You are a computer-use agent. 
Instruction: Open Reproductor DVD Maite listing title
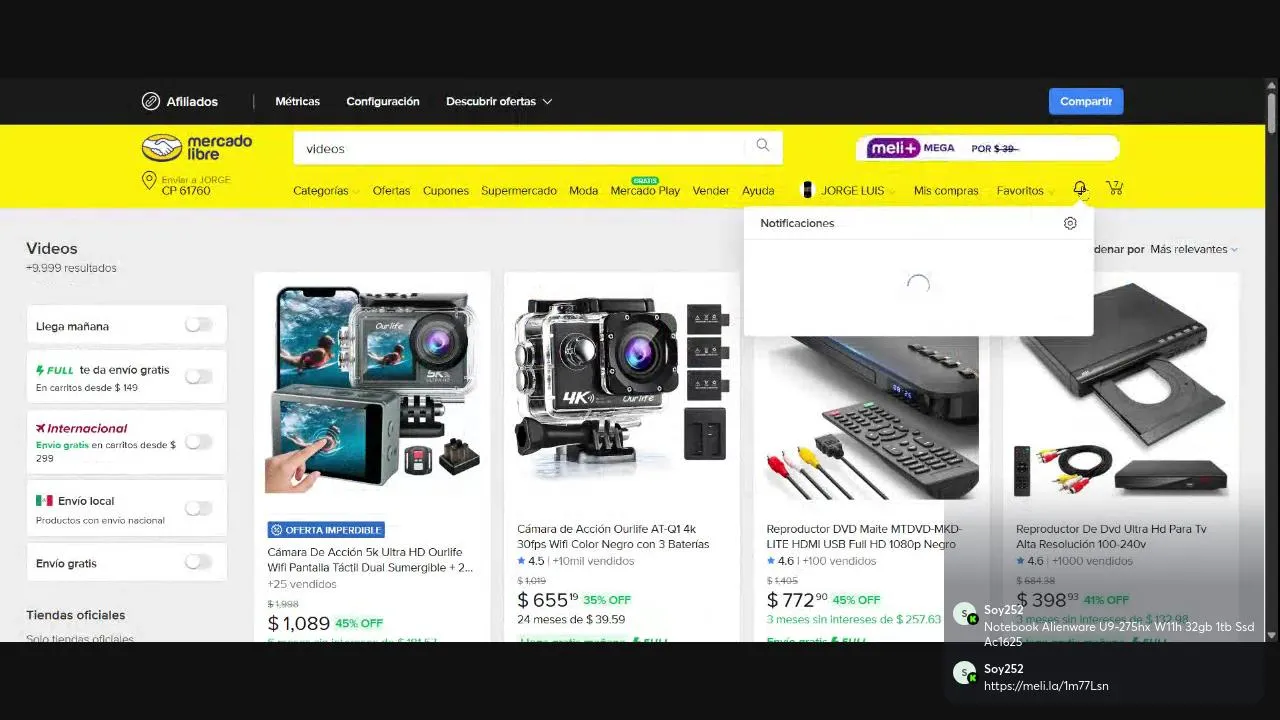[864, 536]
